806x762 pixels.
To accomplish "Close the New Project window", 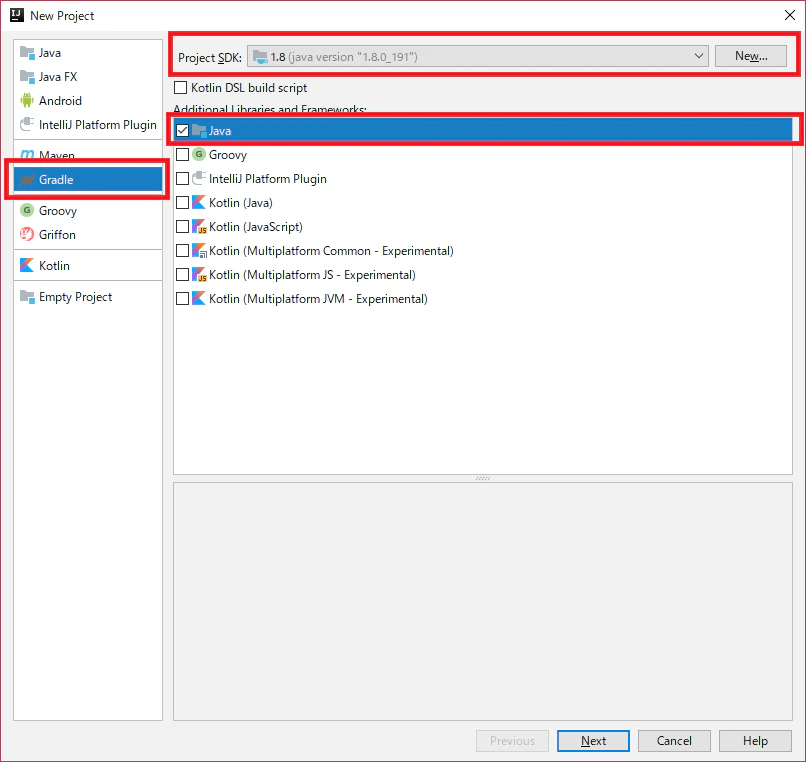I will [x=790, y=15].
